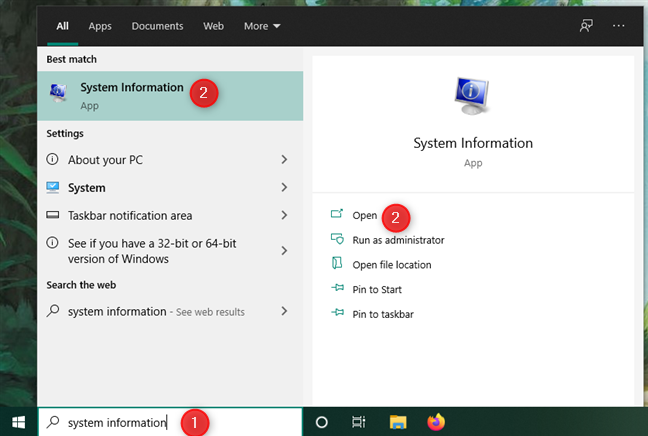
Task: Open the System Information best match result
Action: 170,96
